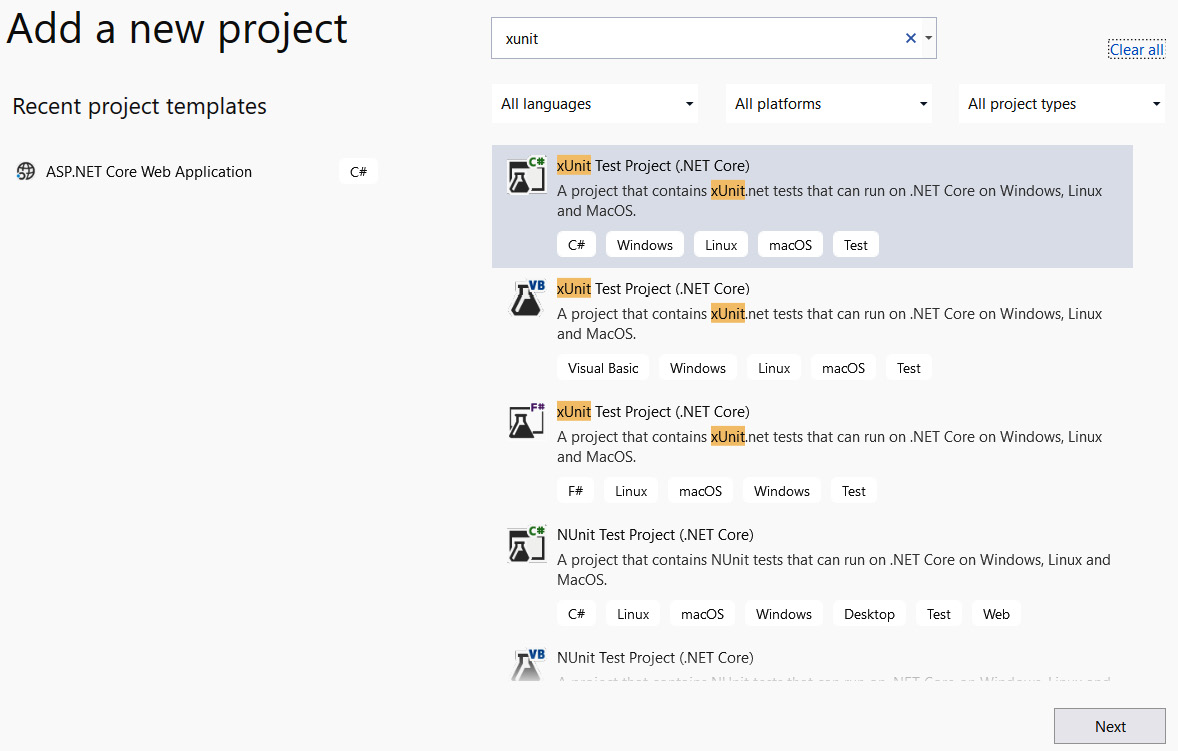
Task: Click the Visual Basic xUnit Test Project icon
Action: click(x=526, y=297)
